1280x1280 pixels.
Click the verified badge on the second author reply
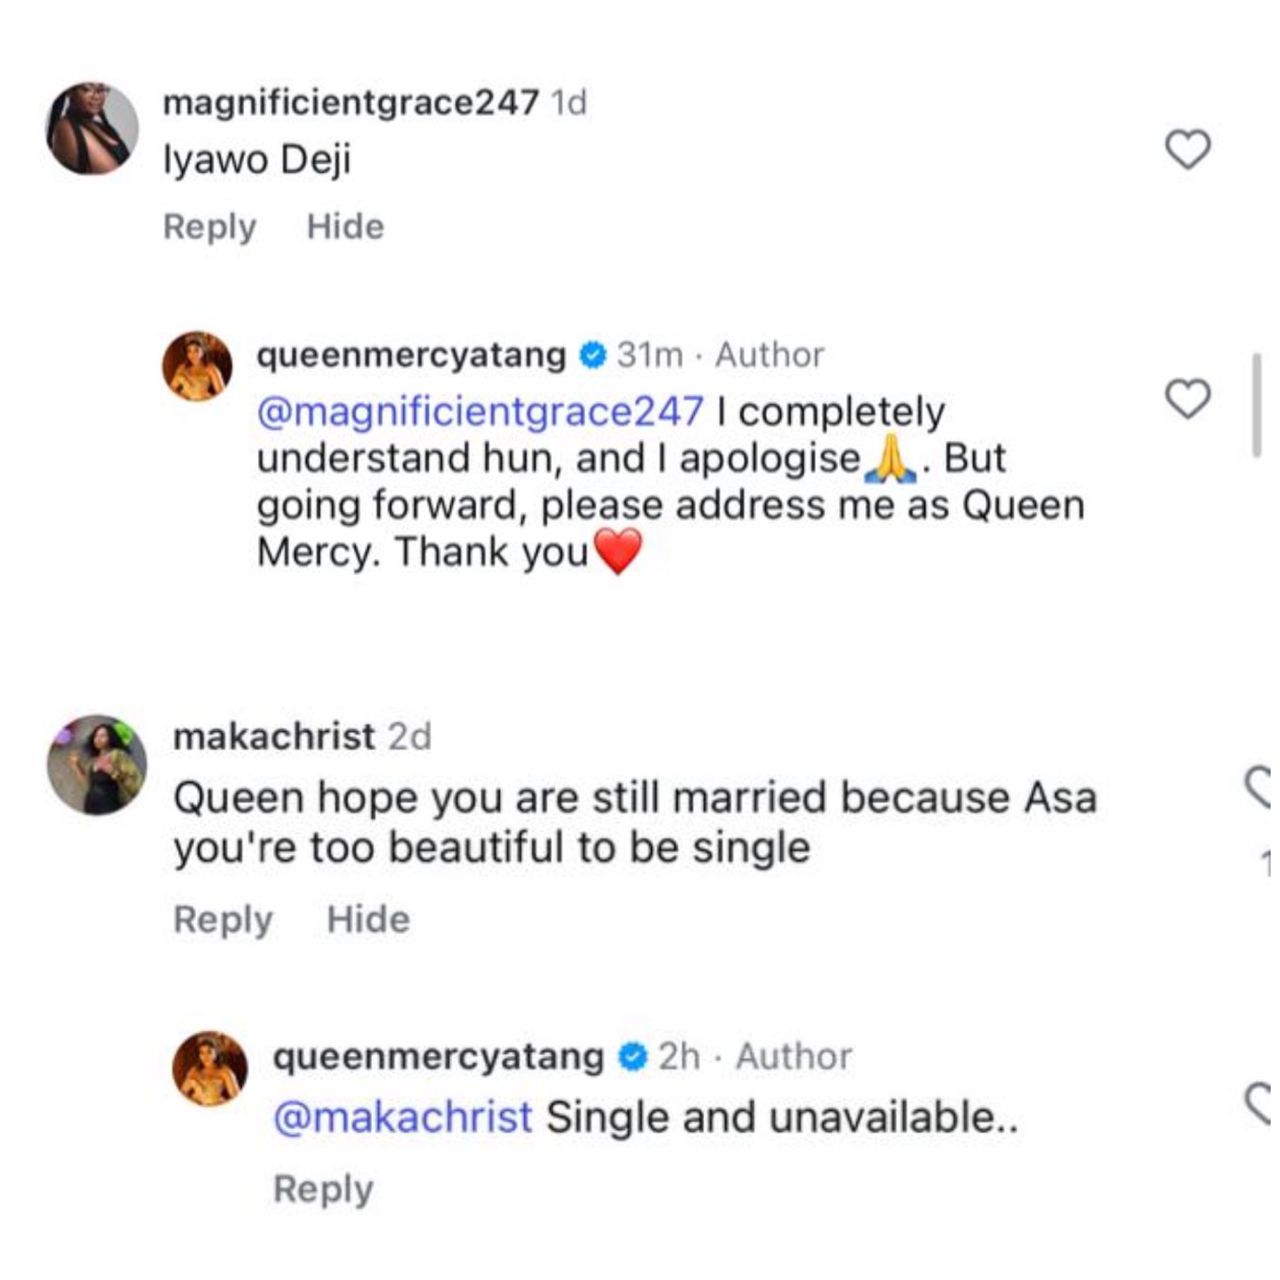631,1055
